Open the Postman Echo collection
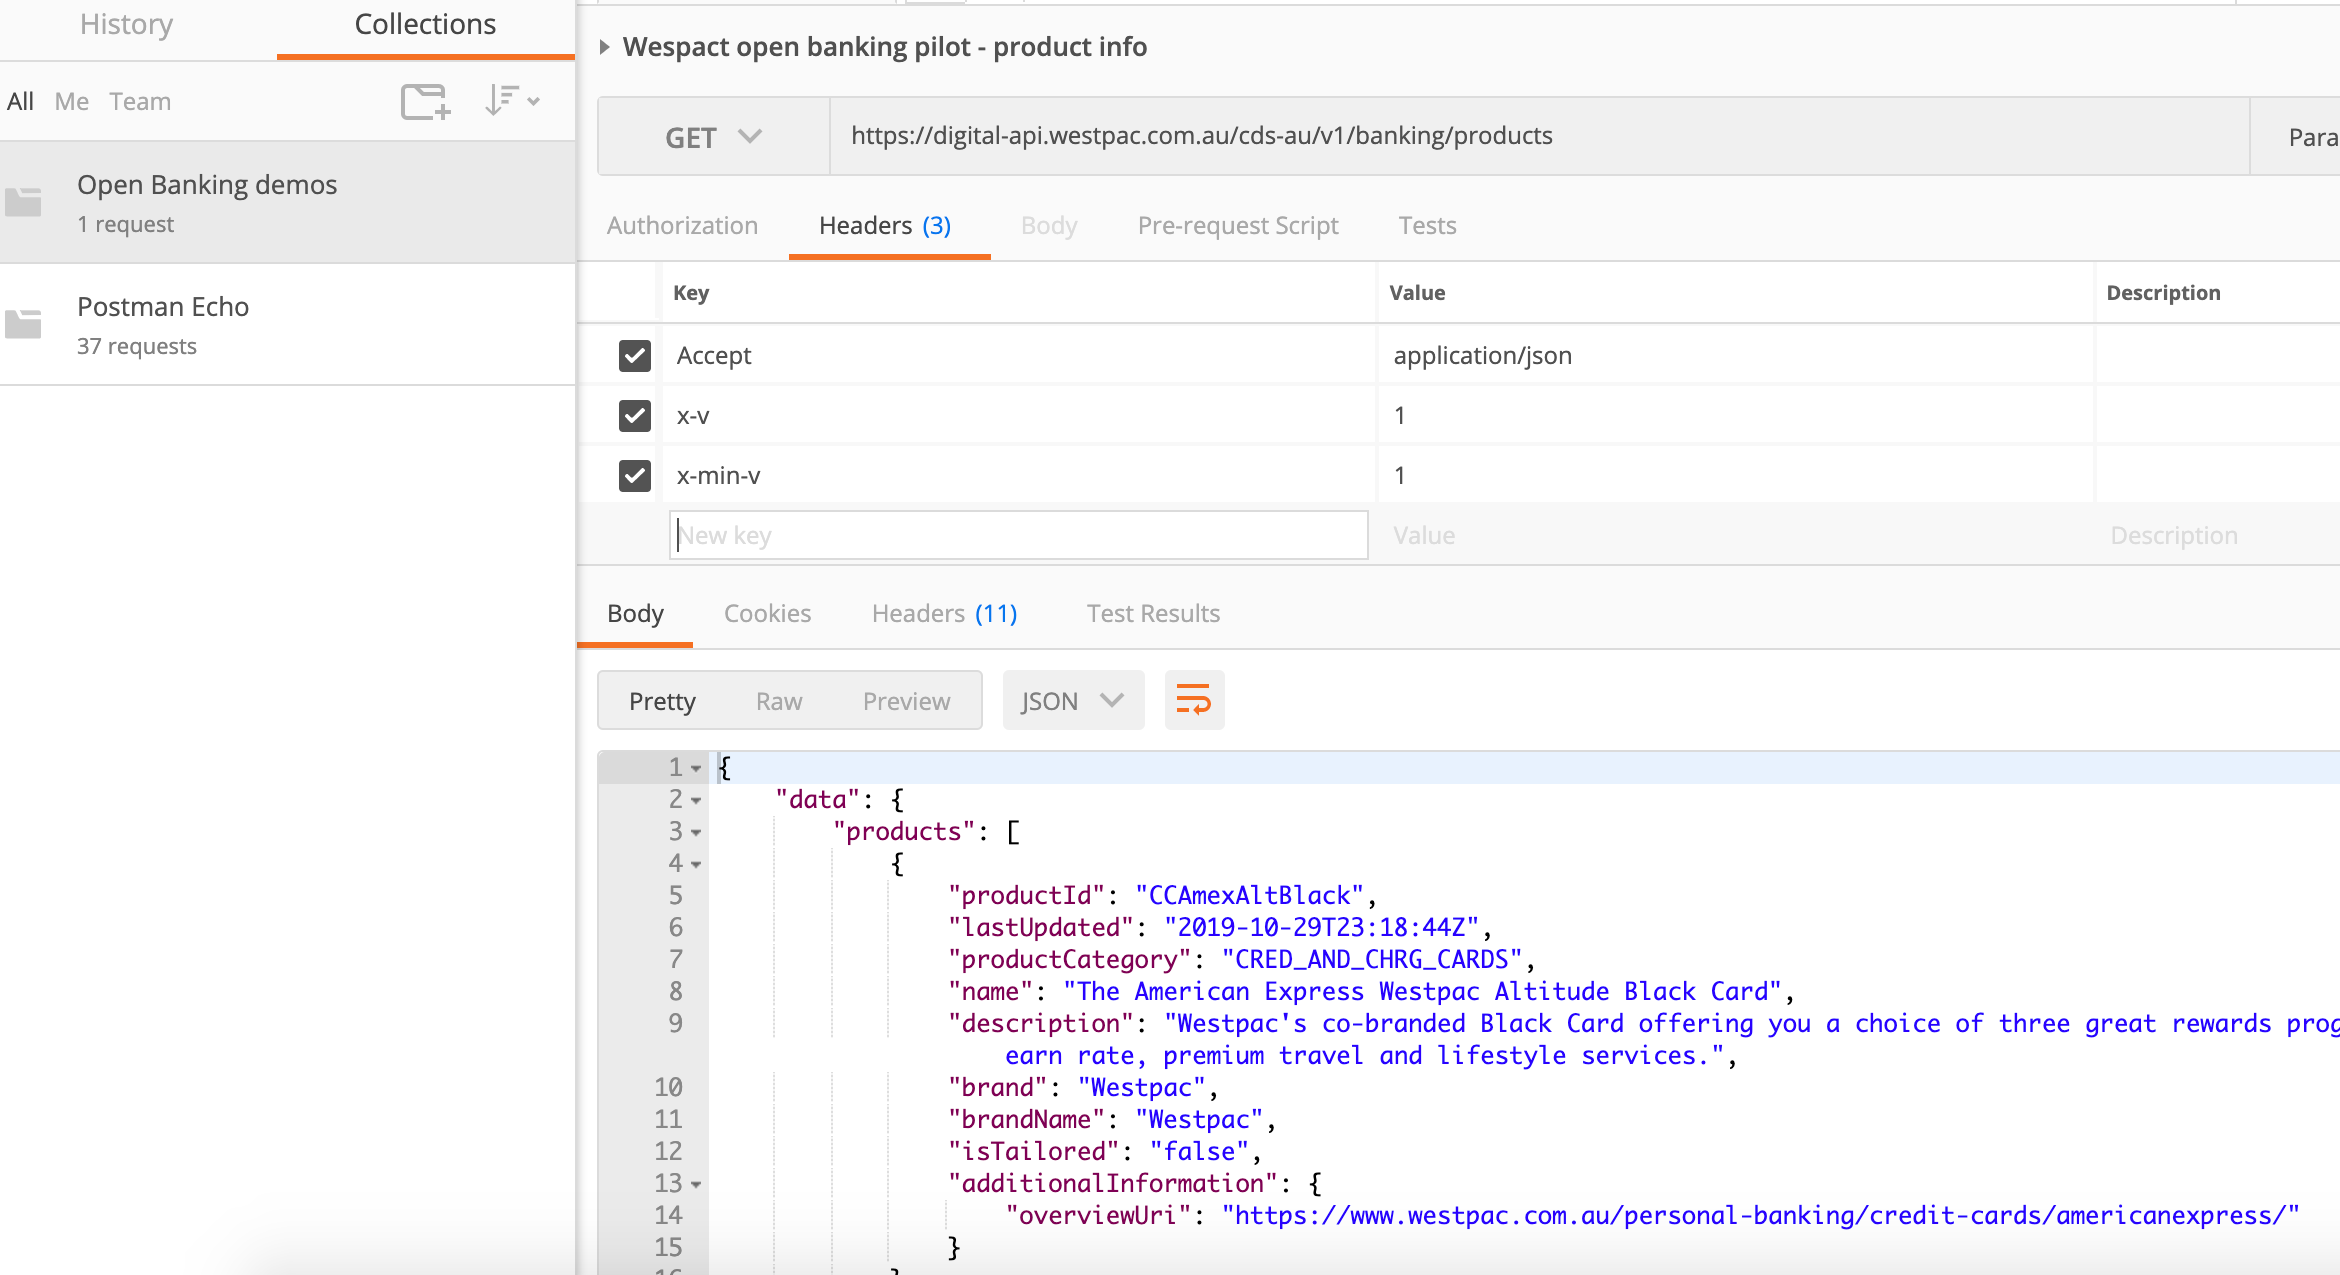This screenshot has height=1275, width=2340. 288,324
